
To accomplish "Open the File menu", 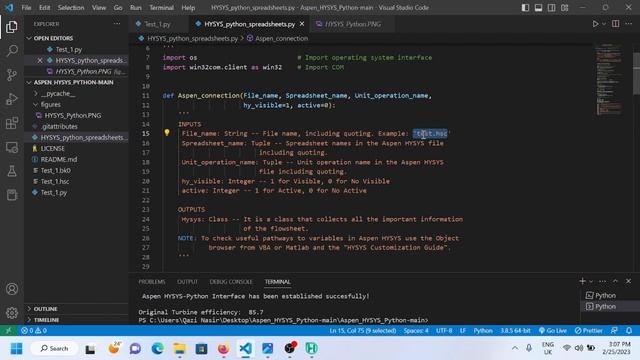I will (26, 8).
